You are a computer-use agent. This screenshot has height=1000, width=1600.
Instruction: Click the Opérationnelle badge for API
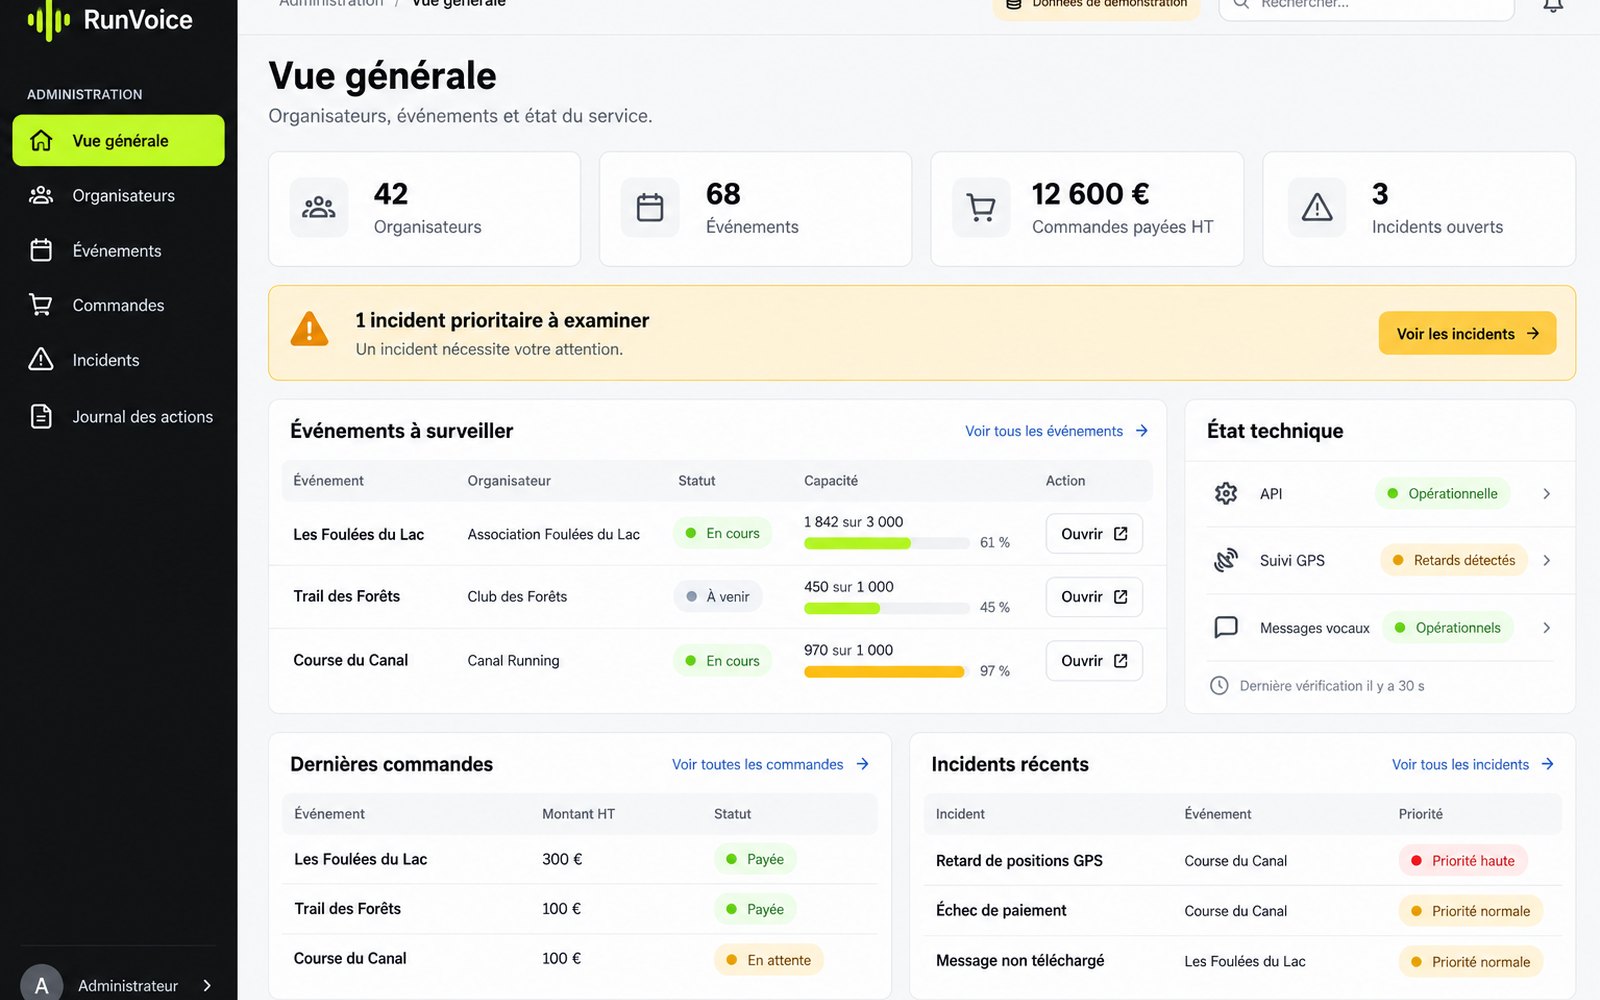tap(1442, 493)
